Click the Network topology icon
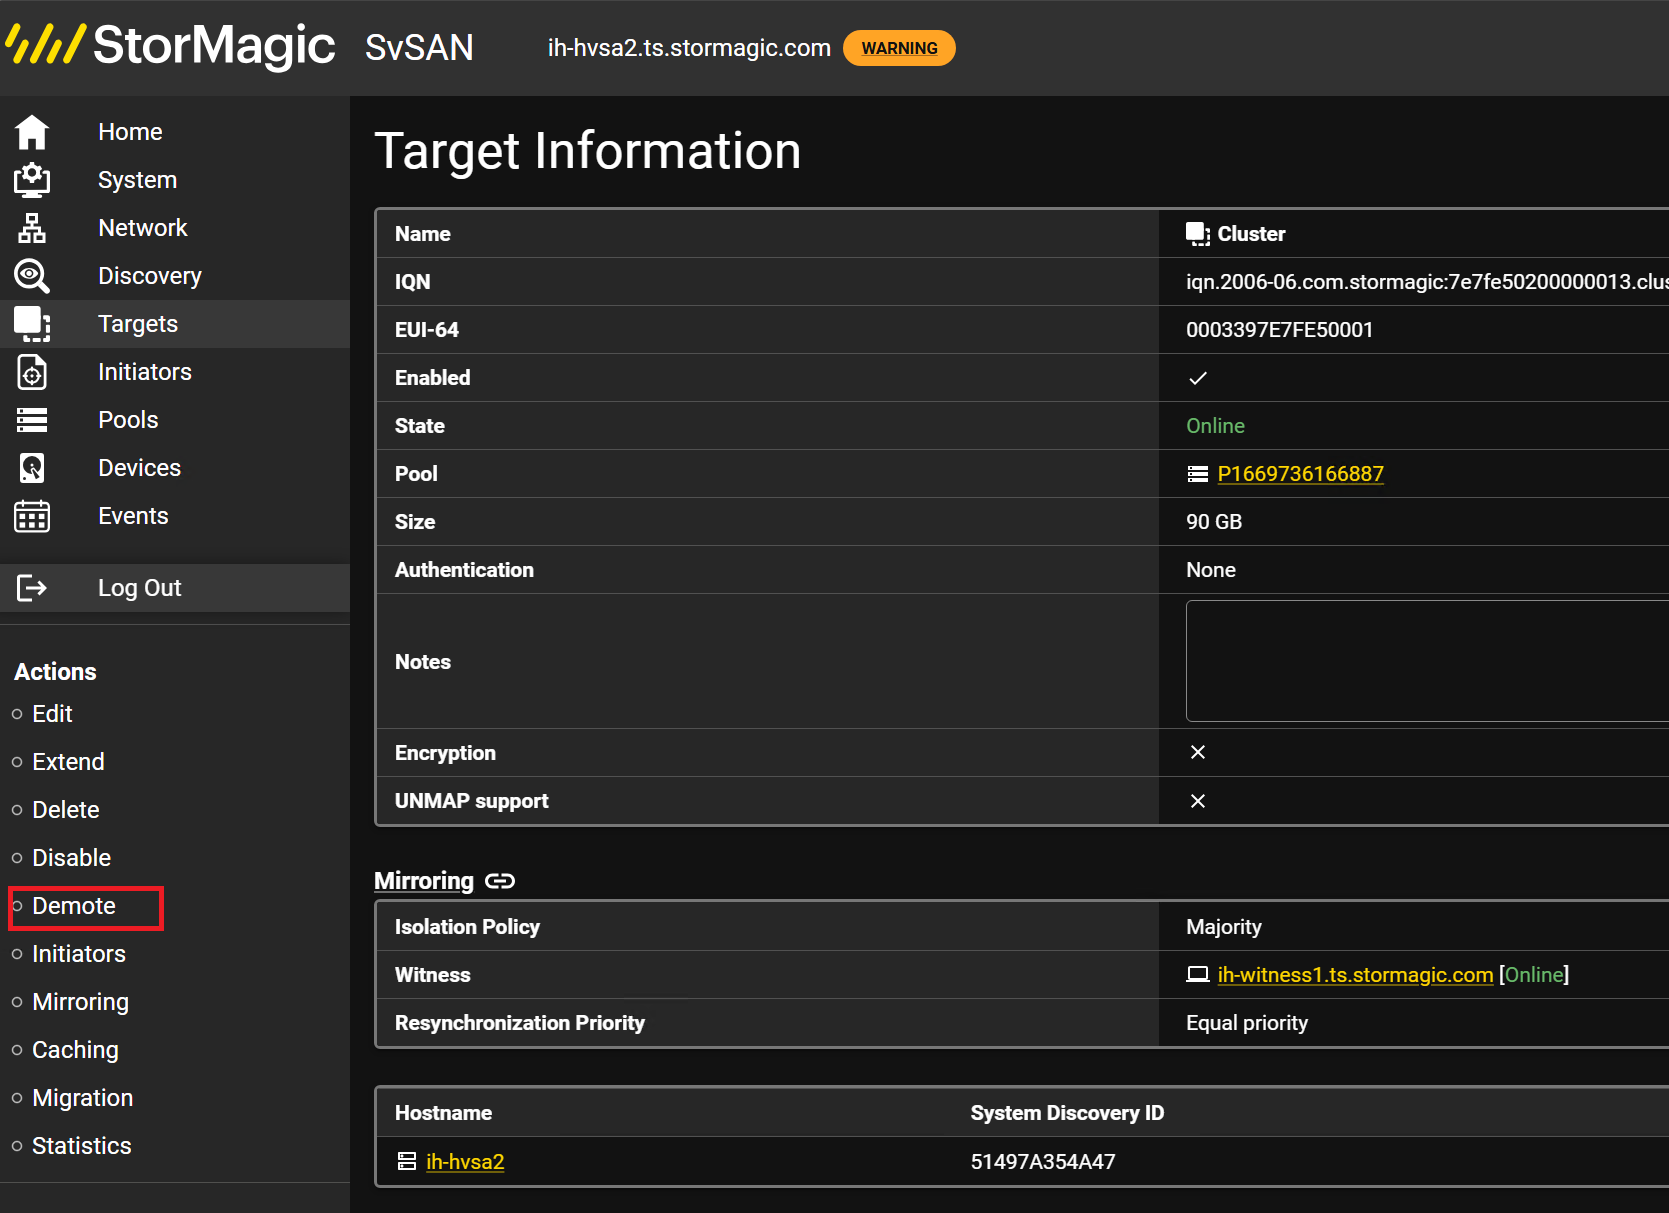 click(32, 228)
